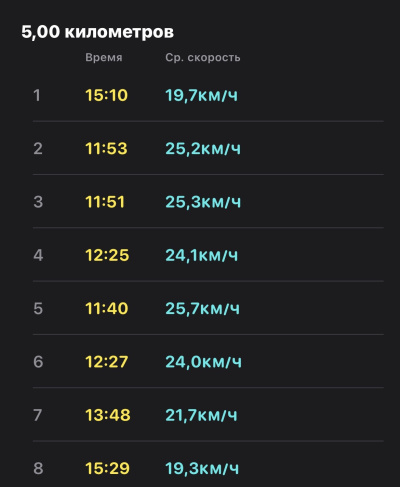Select split row number 6
Viewport: 400px width, 487px height.
pyautogui.click(x=208, y=362)
